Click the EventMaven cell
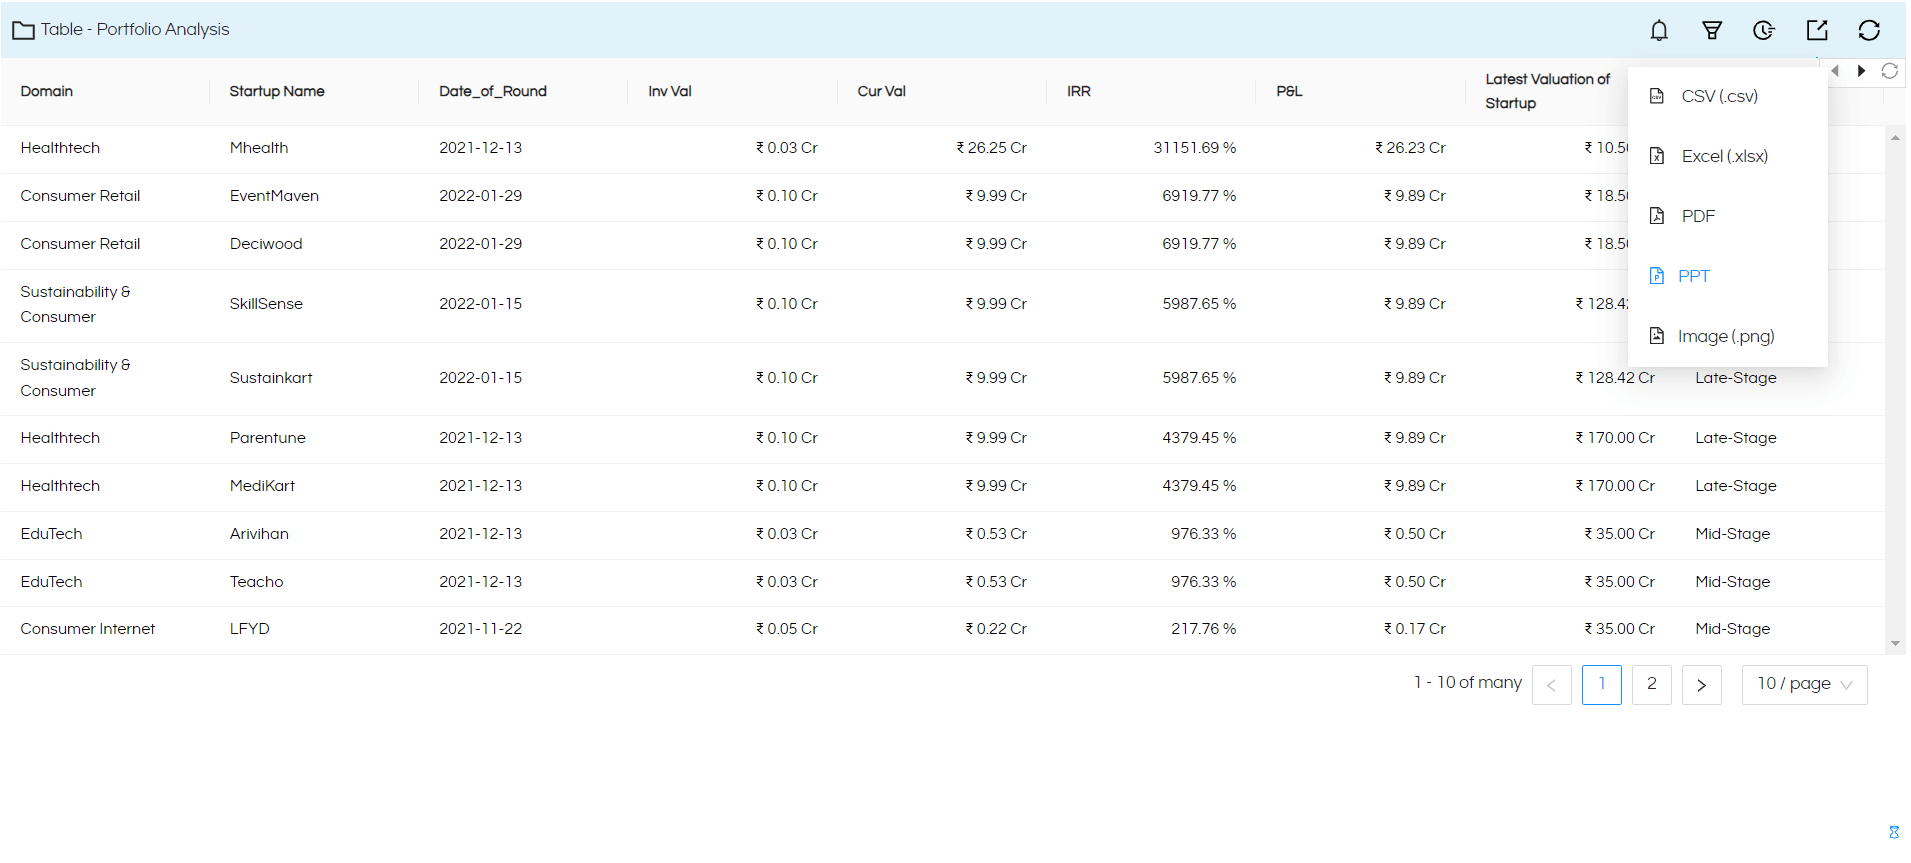This screenshot has width=1911, height=863. (274, 196)
